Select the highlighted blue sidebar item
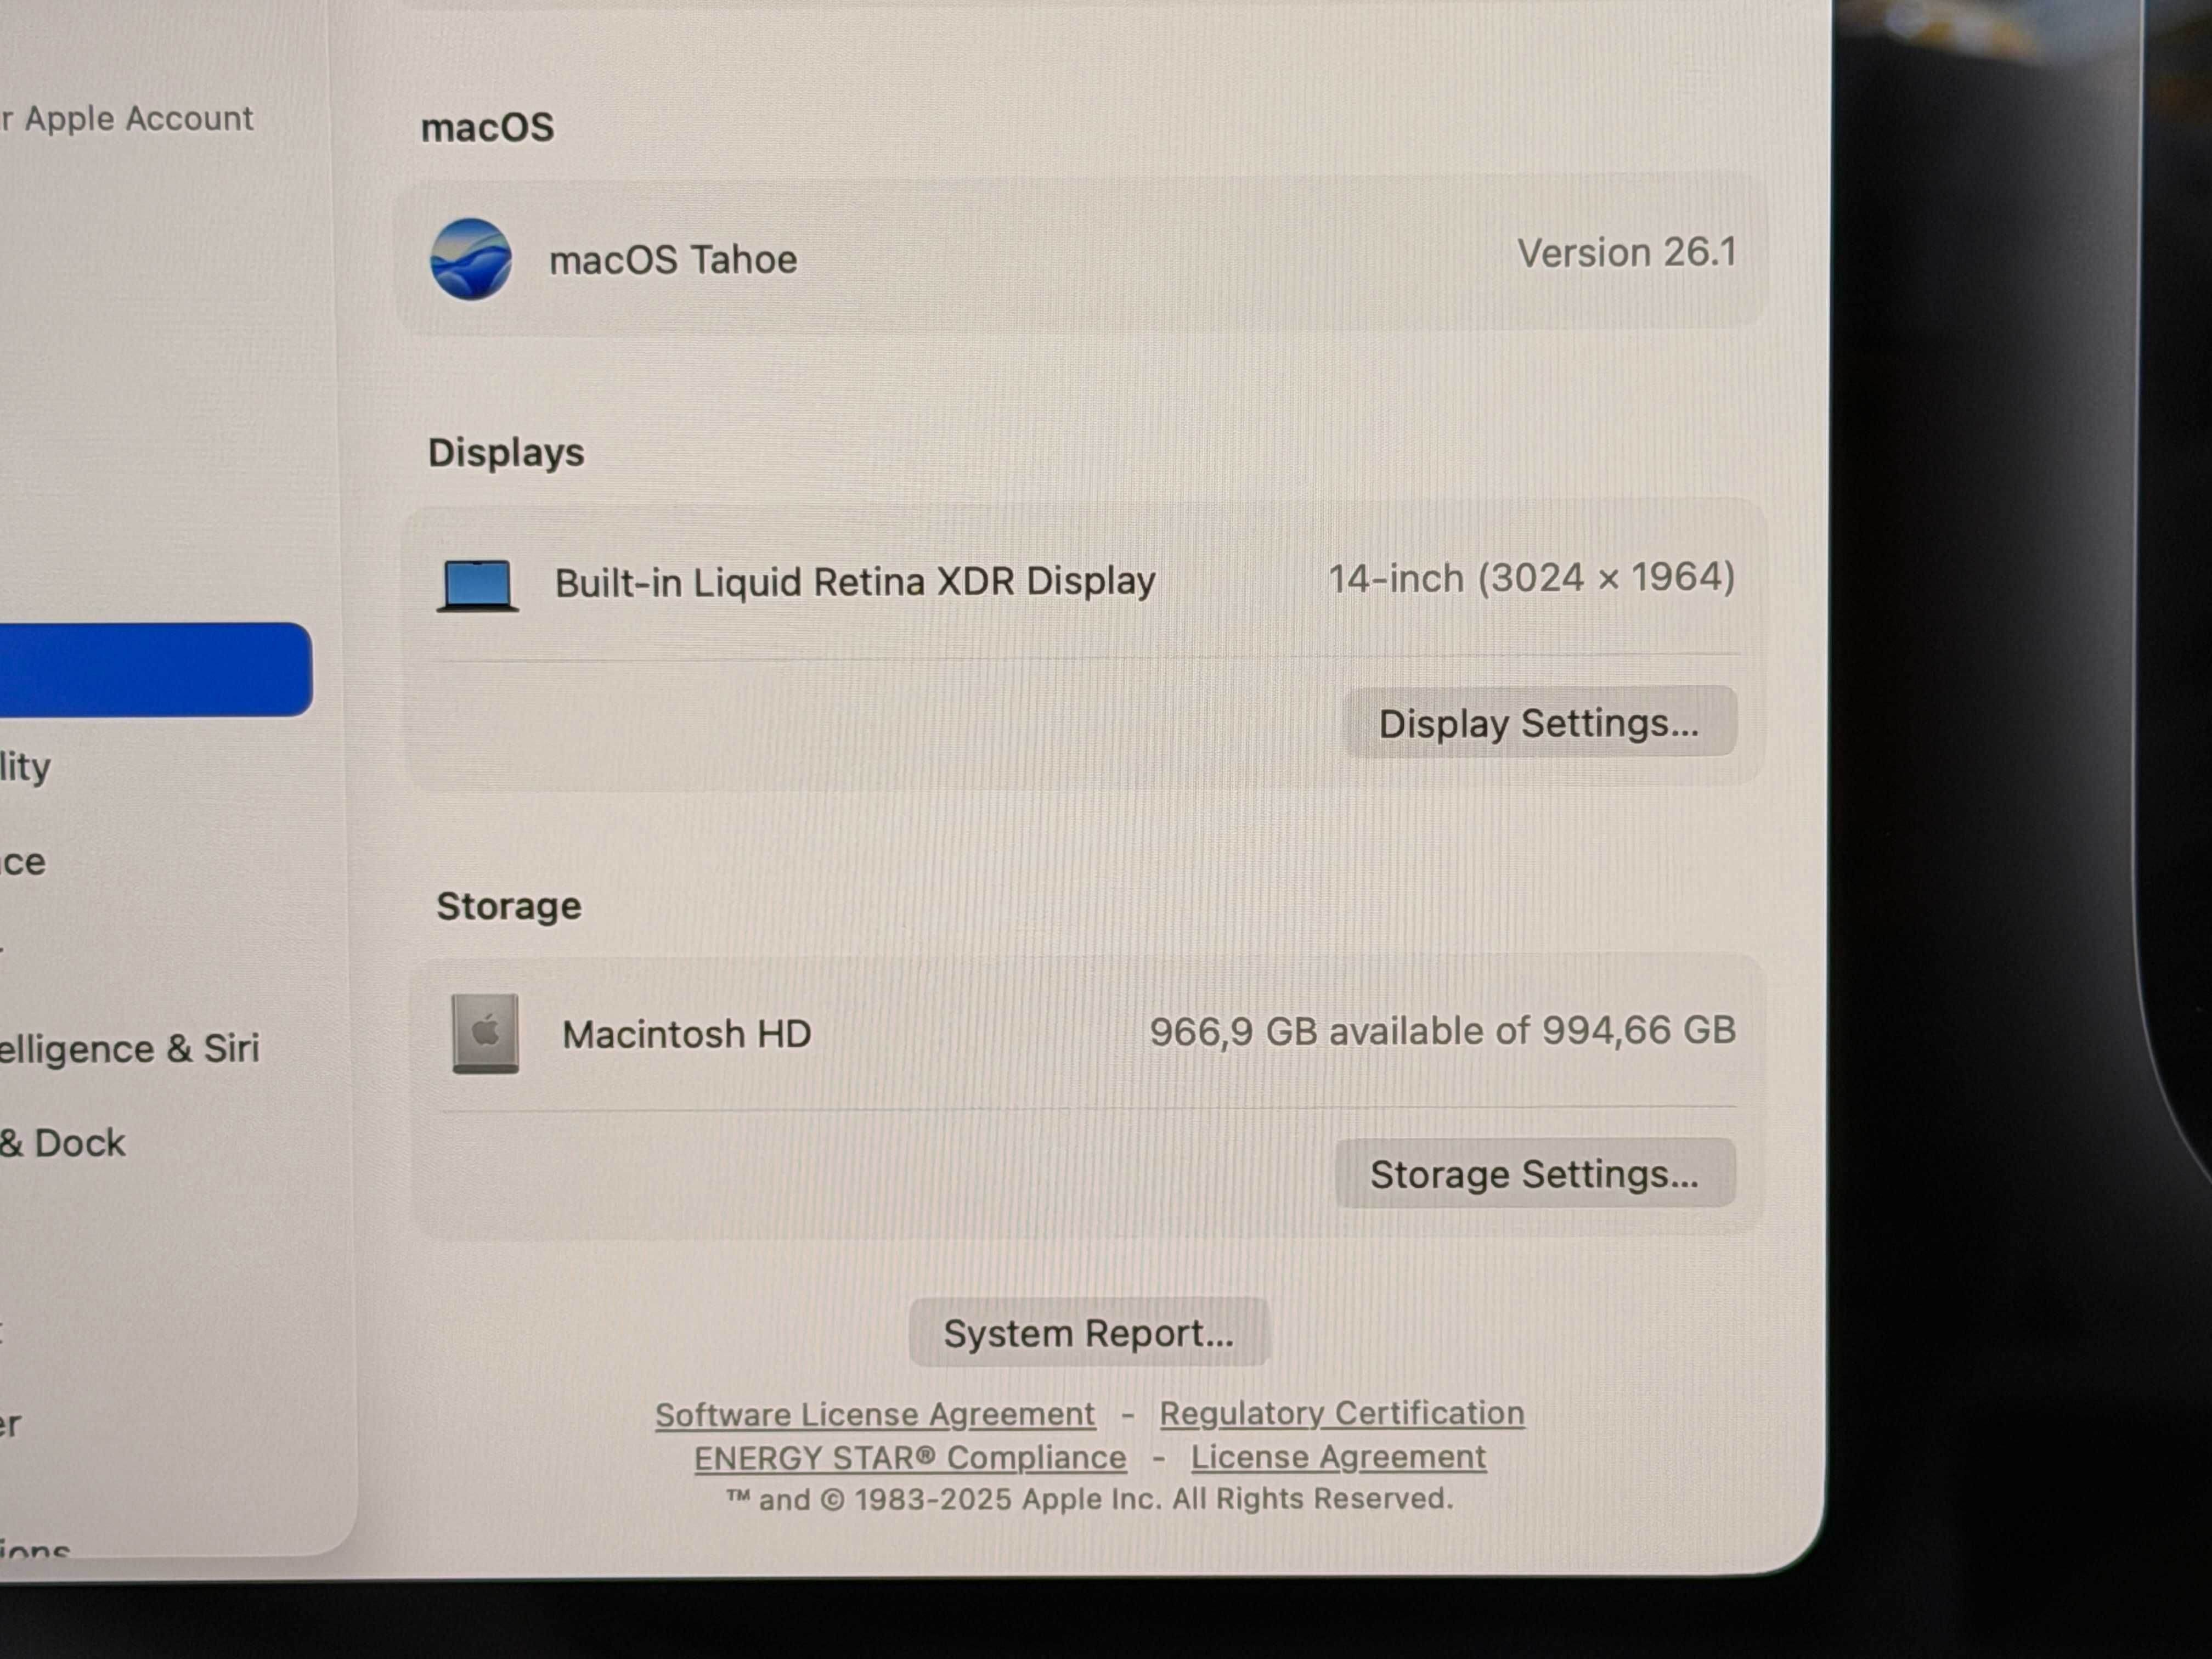Image resolution: width=2212 pixels, height=1659 pixels. pyautogui.click(x=155, y=669)
